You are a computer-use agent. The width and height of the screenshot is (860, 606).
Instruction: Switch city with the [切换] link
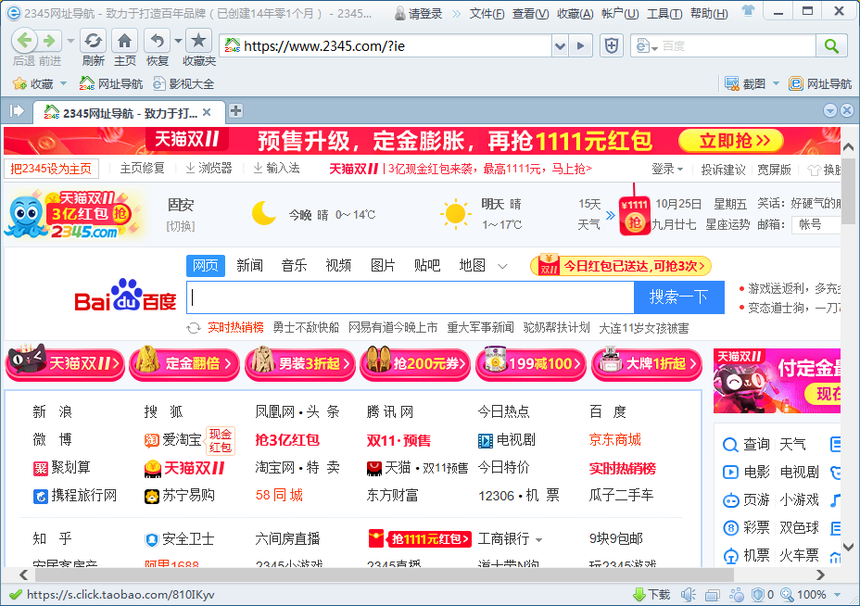click(x=180, y=226)
